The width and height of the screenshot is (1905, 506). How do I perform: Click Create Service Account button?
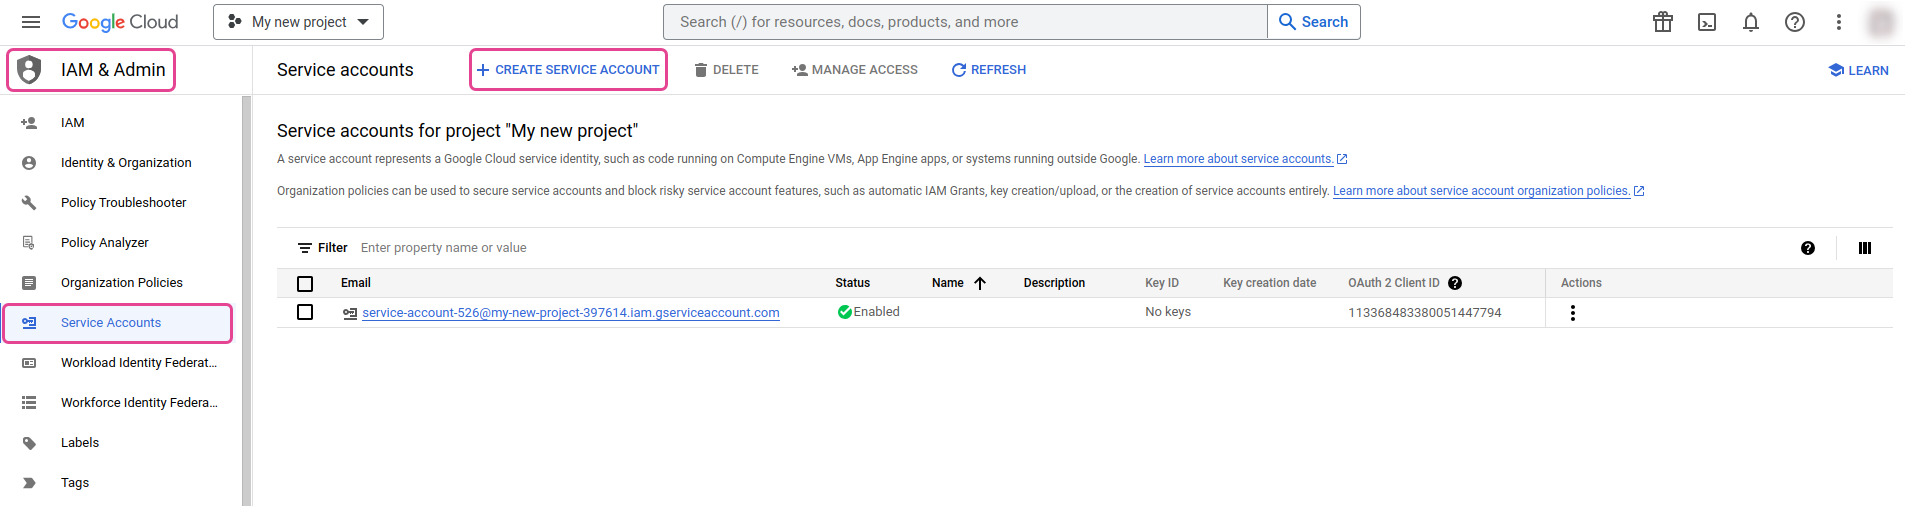pos(568,70)
